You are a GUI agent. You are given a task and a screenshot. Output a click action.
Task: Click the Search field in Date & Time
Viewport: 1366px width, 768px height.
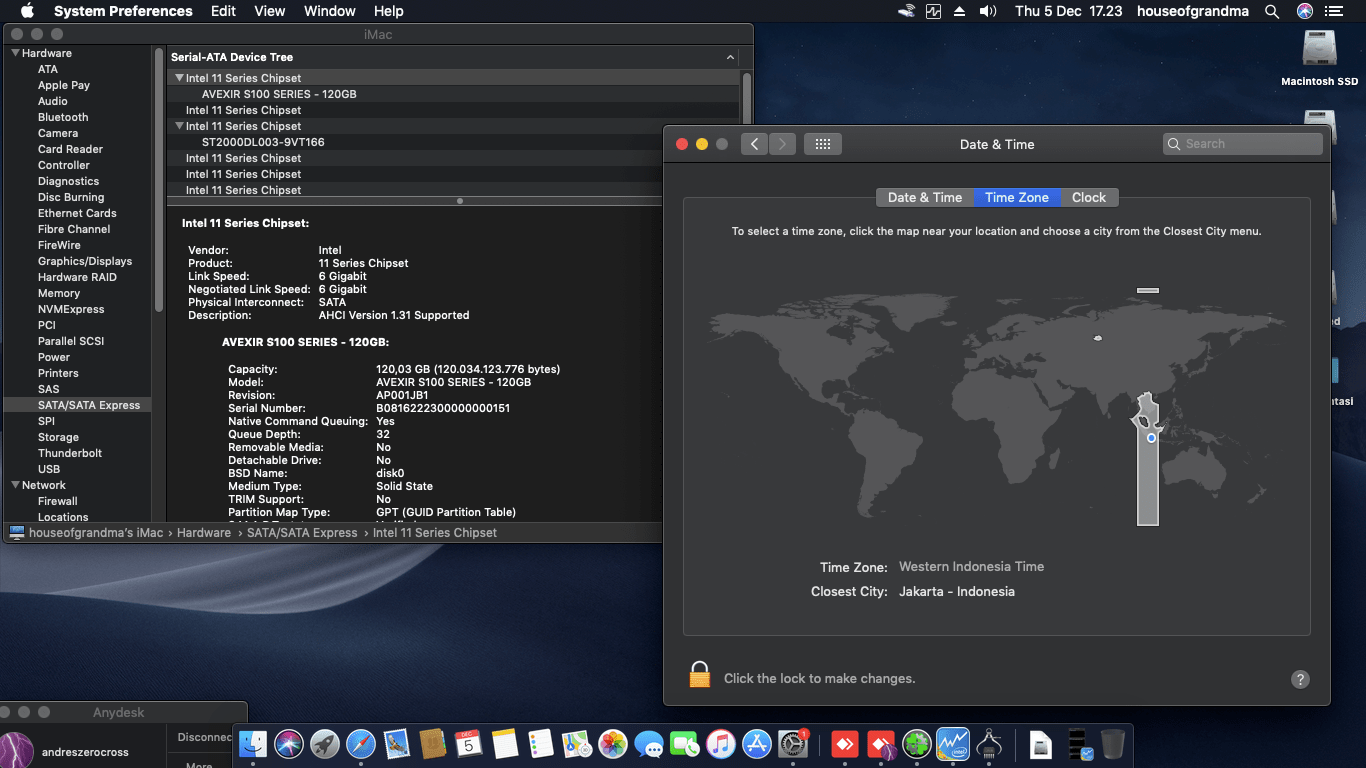click(1242, 144)
